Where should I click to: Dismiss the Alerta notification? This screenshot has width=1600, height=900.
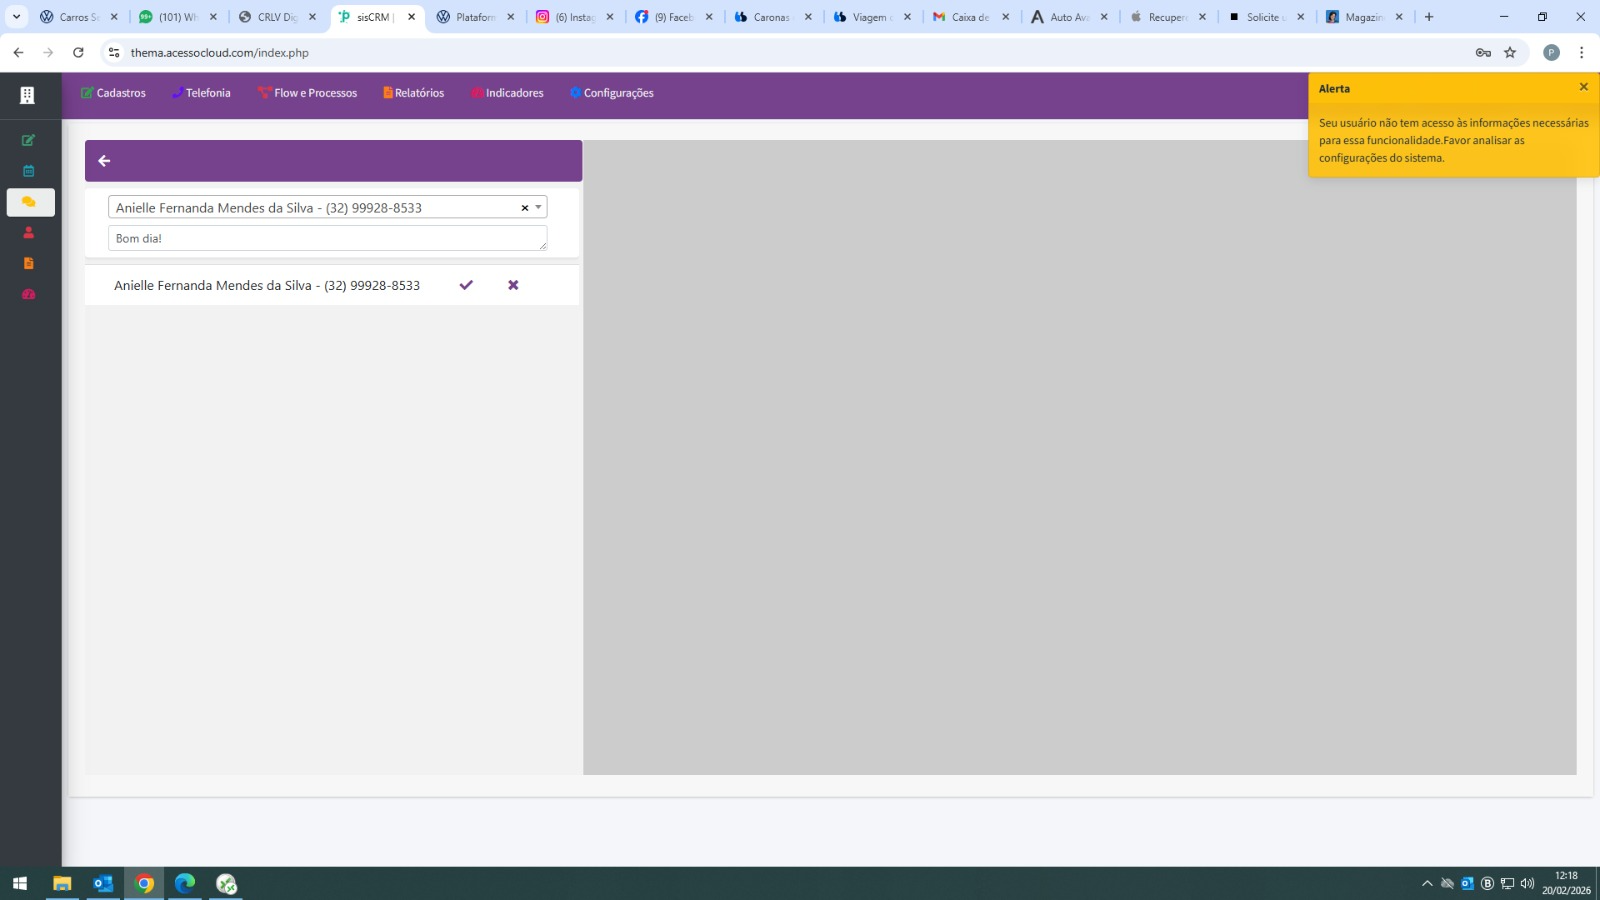[x=1583, y=87]
